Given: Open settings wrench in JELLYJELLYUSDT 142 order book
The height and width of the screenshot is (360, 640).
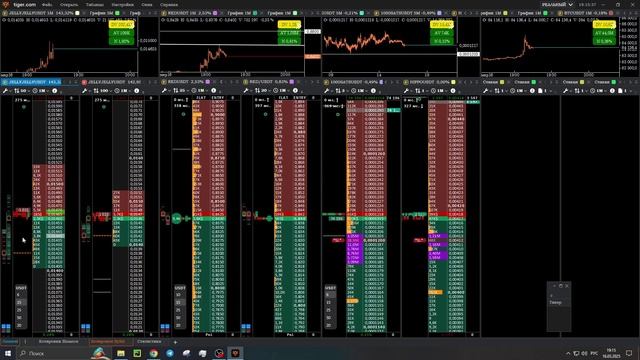Looking at the screenshot, I should coord(84,91).
